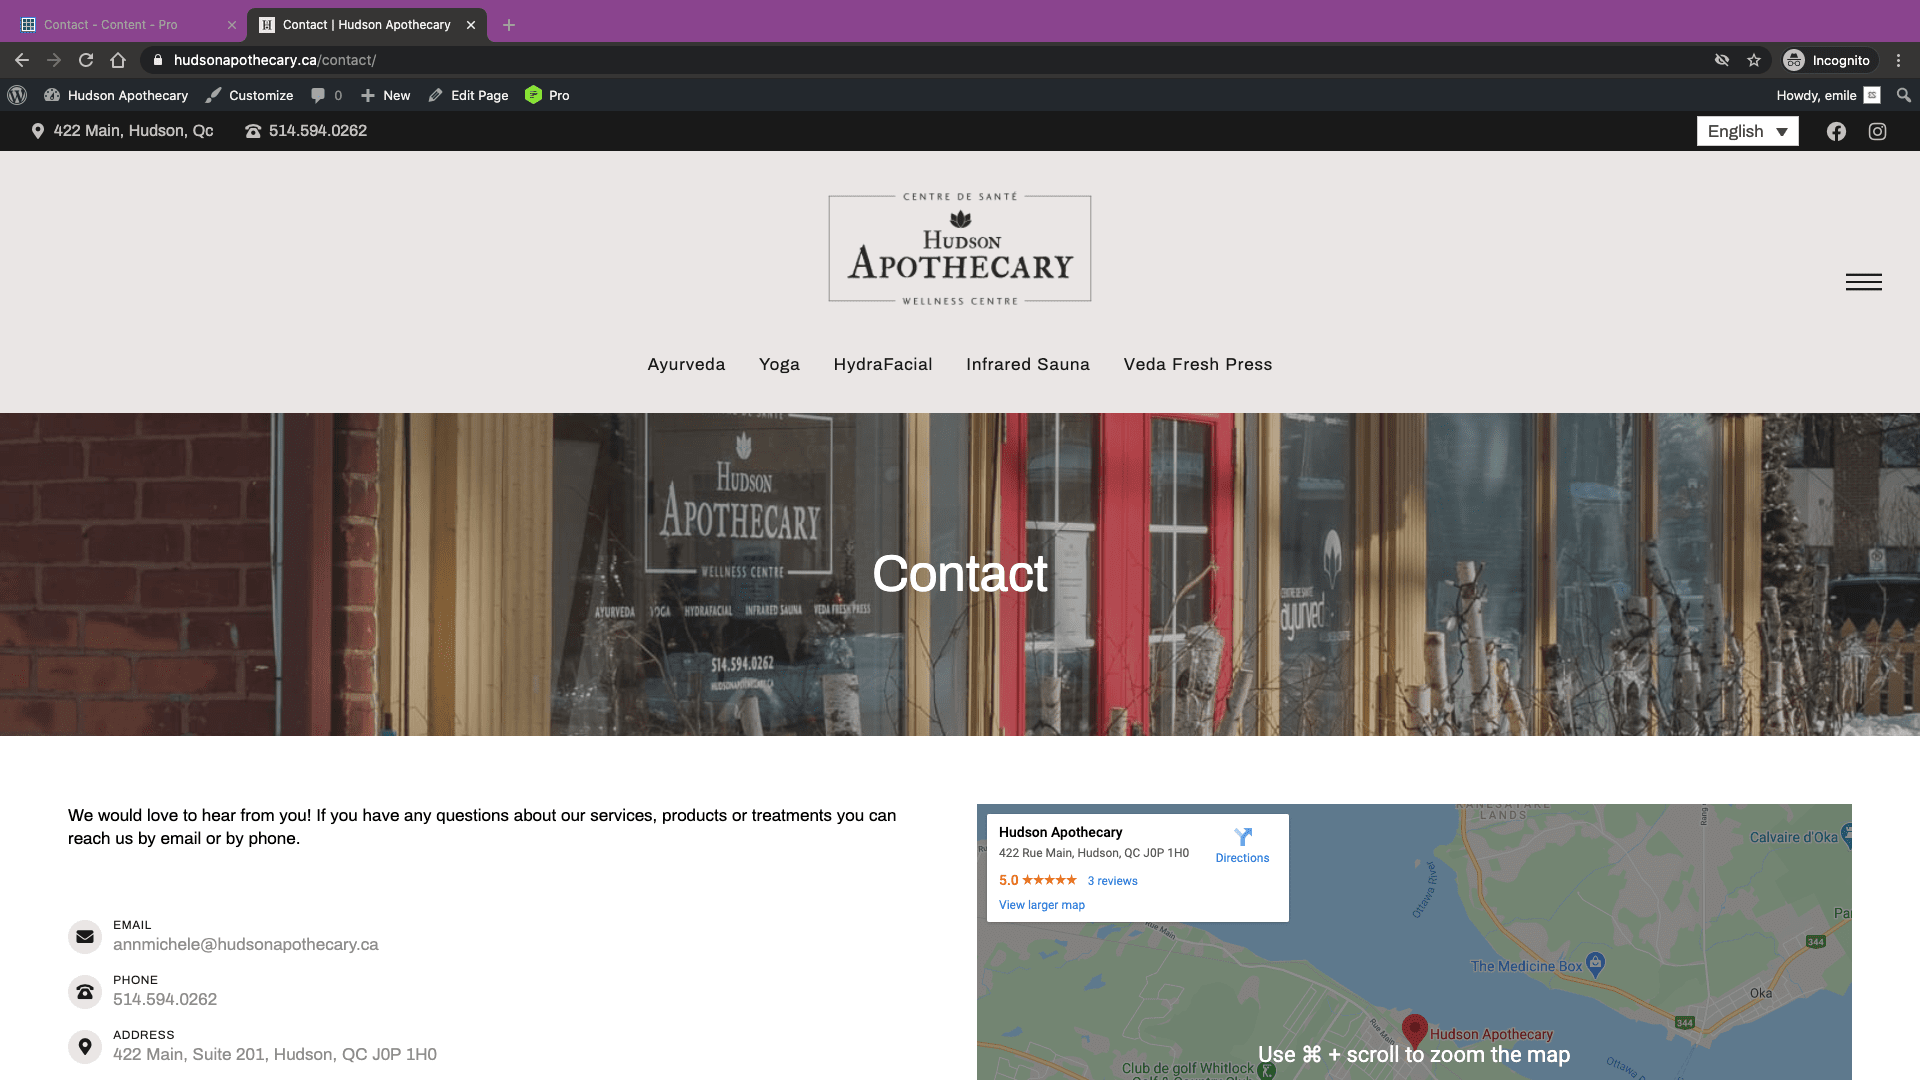Click the 3 reviews link on map card
This screenshot has width=1920, height=1080.
1112,881
